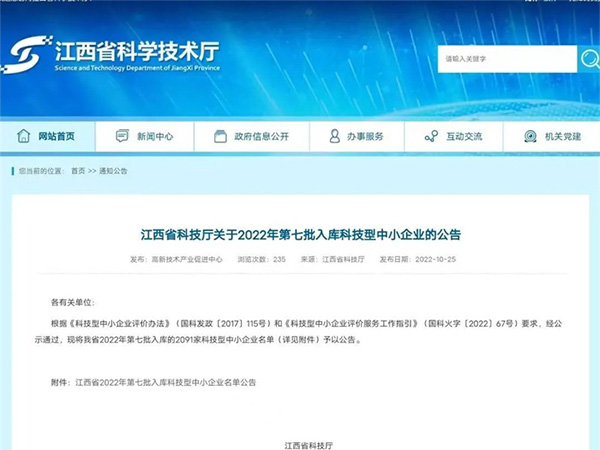Click the document icon beside 政府信息公开

tap(215, 136)
